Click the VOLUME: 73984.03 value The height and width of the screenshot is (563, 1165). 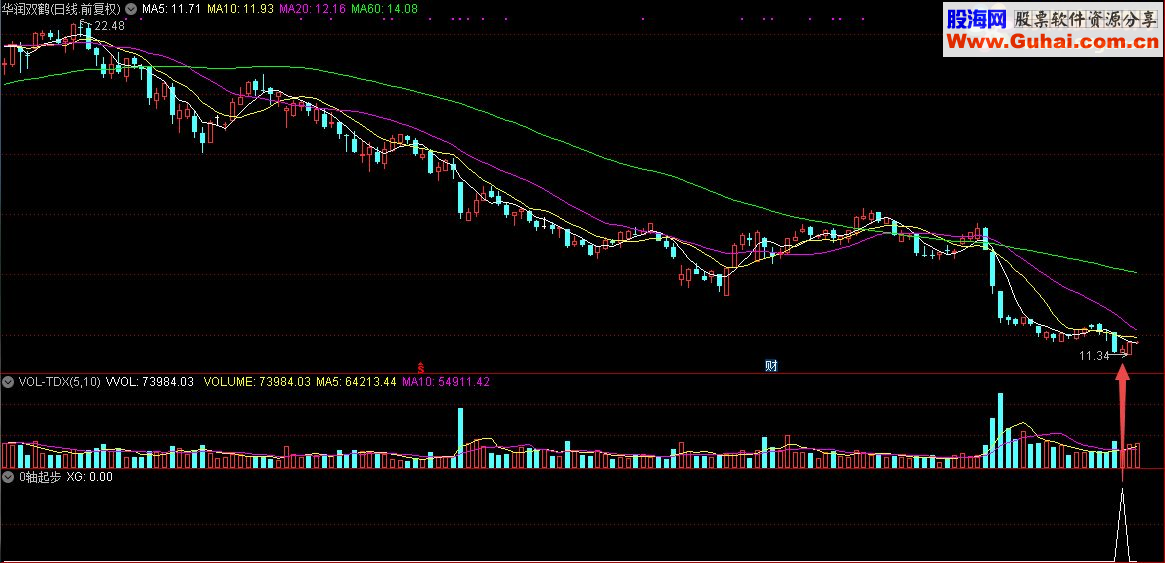(x=256, y=382)
